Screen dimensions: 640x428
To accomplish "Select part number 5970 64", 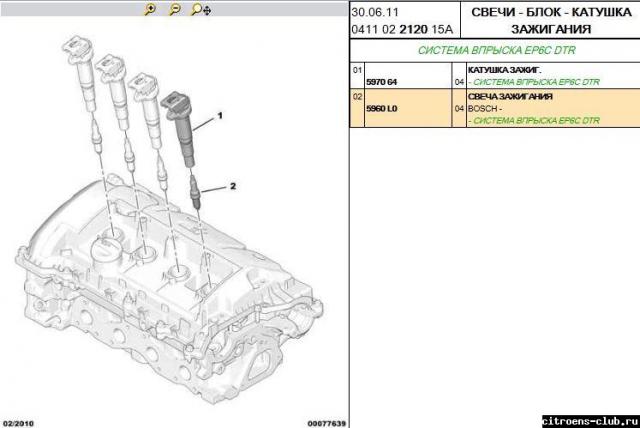I will (x=382, y=82).
